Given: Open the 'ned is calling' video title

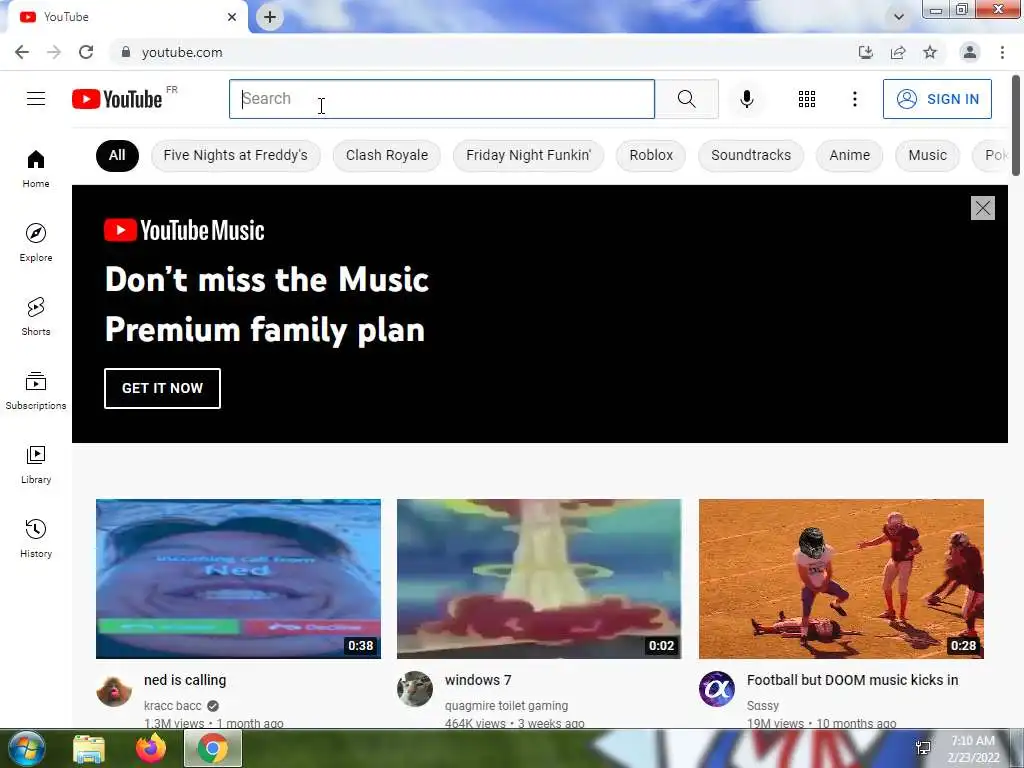Looking at the screenshot, I should 185,680.
